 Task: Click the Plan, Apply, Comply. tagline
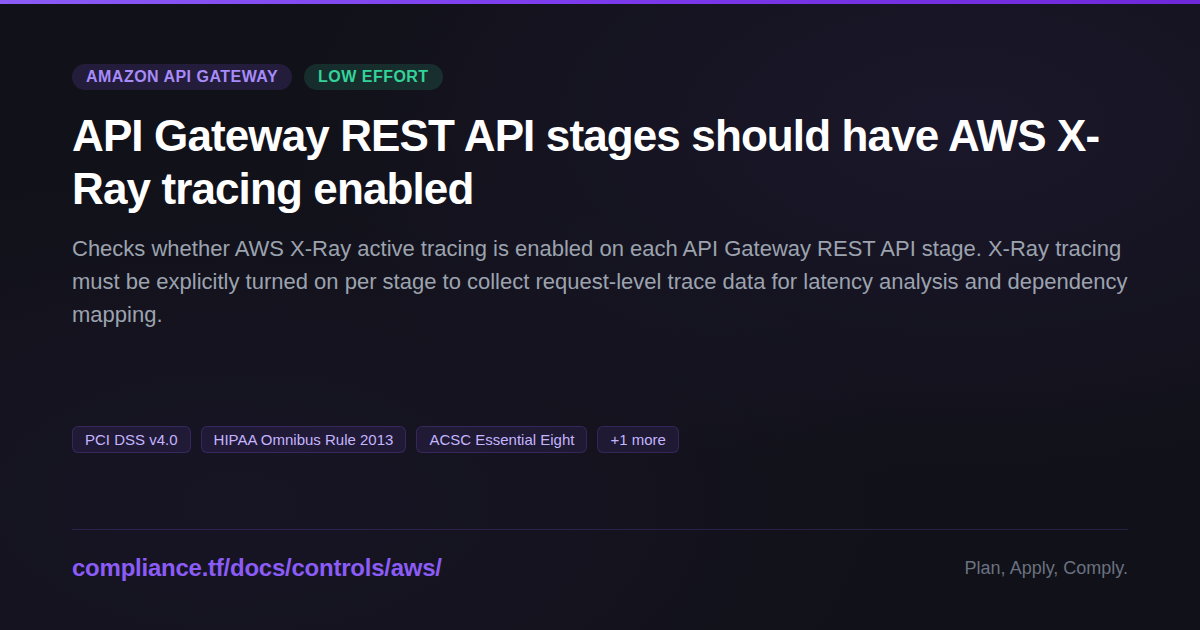[1046, 568]
